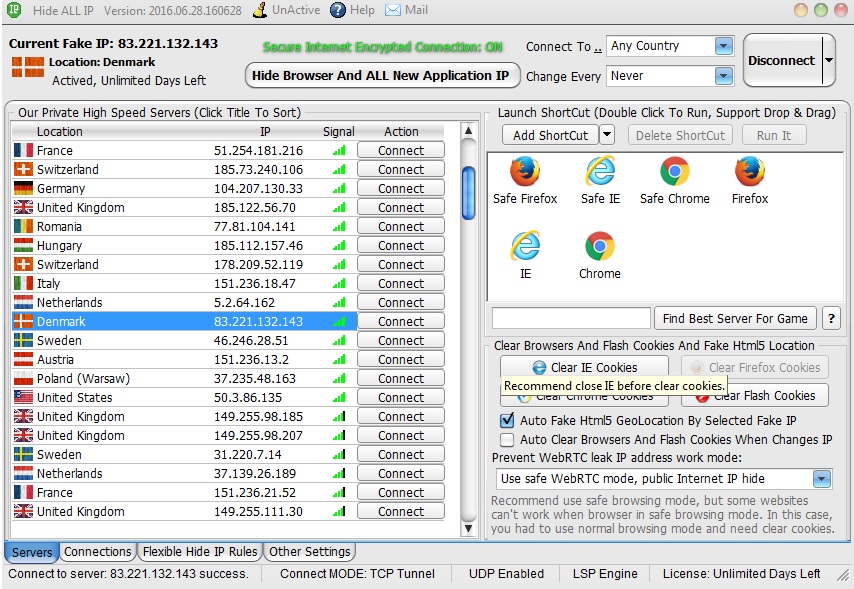Connect to the United States 50.3.86.135 server

coord(401,397)
